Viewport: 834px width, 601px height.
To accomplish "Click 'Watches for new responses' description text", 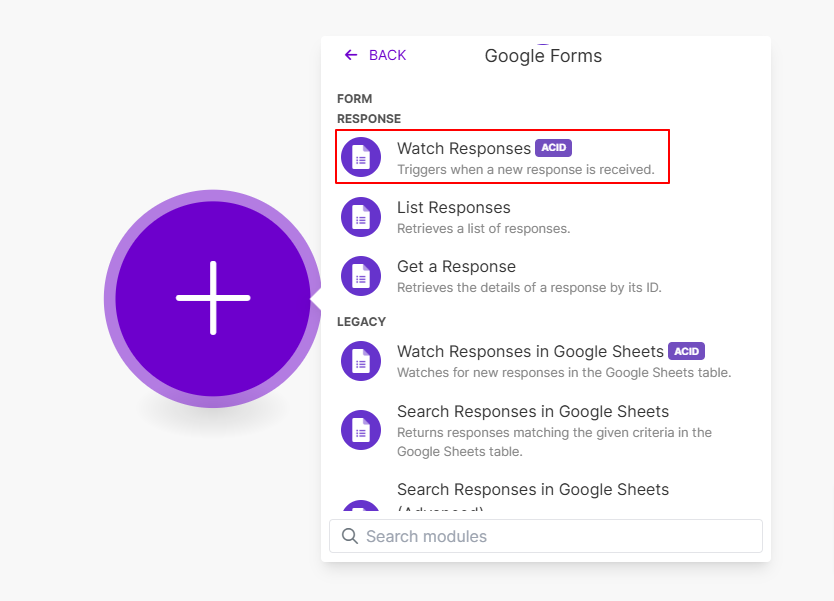I will click(564, 373).
